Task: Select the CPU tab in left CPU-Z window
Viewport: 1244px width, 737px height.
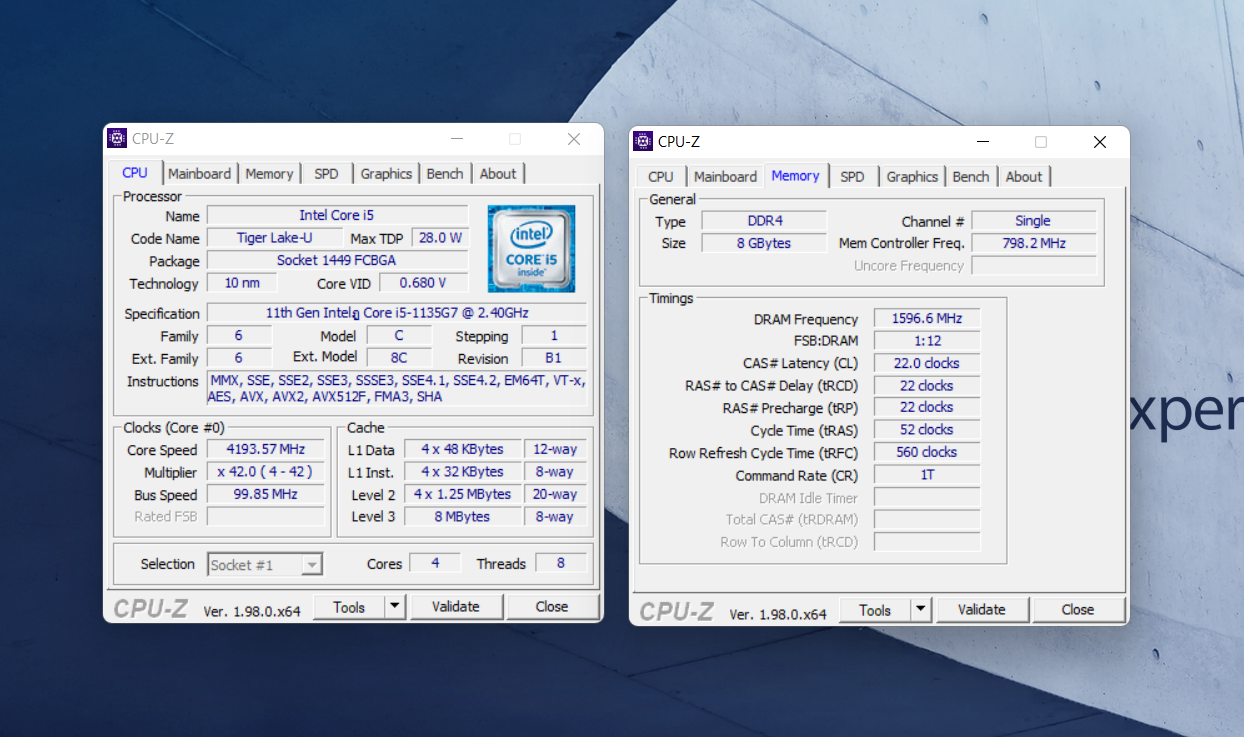Action: [x=135, y=173]
